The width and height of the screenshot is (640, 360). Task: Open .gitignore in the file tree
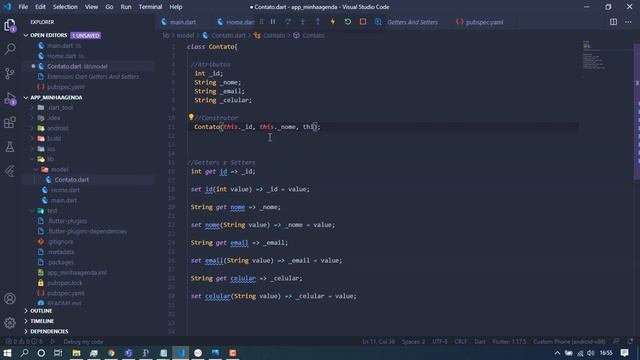click(x=60, y=242)
